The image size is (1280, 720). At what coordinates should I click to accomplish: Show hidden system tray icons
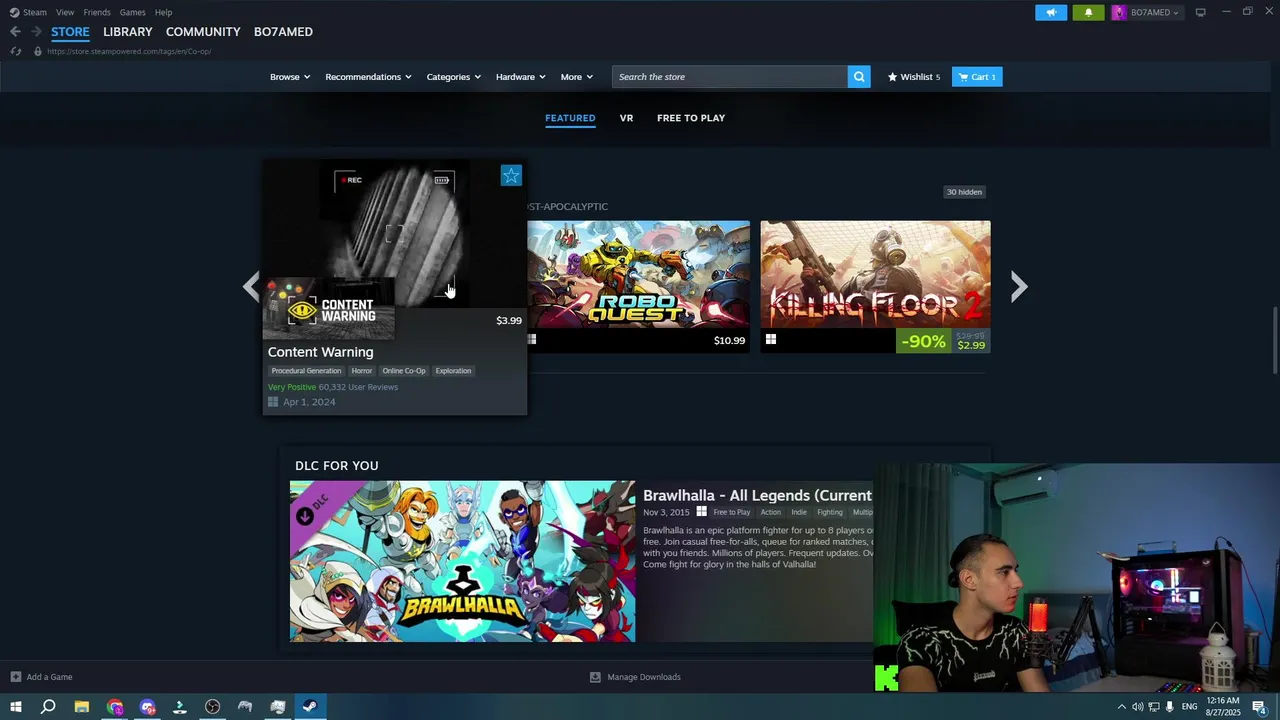click(x=1121, y=707)
